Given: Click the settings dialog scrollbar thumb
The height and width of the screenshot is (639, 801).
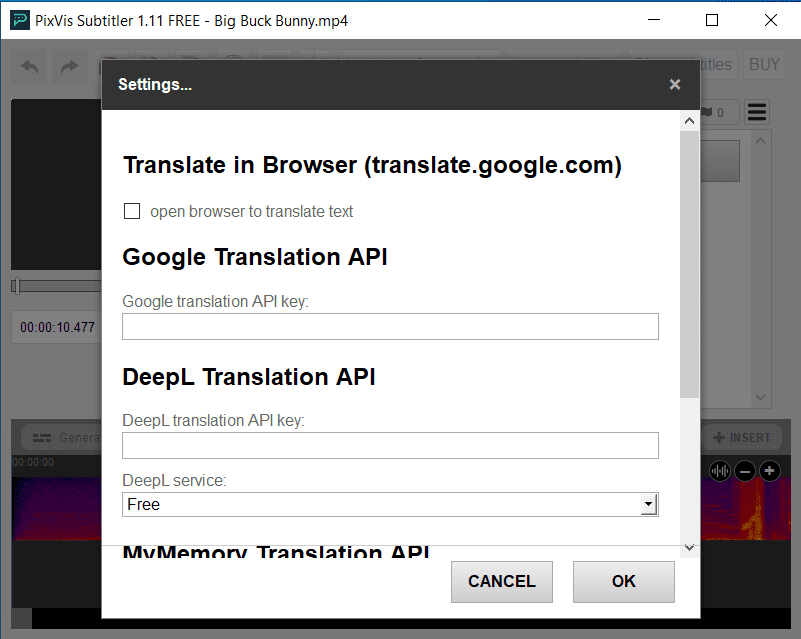Looking at the screenshot, I should (689, 264).
